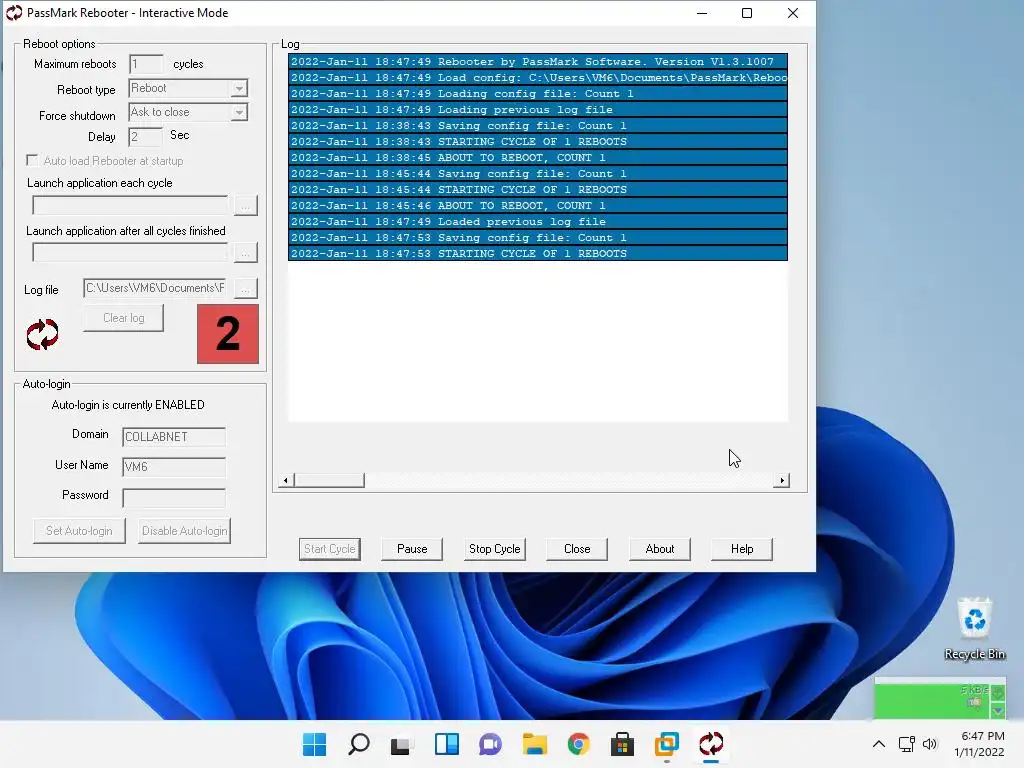Expand the Force shutdown dropdown
This screenshot has width=1024, height=768.
coord(240,113)
